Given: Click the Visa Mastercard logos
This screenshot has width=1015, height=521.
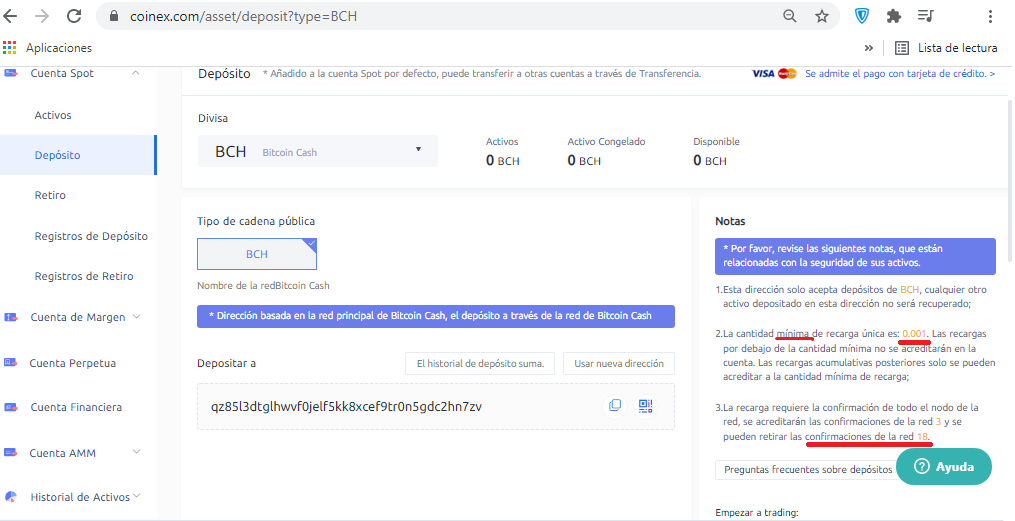Looking at the screenshot, I should pos(774,74).
